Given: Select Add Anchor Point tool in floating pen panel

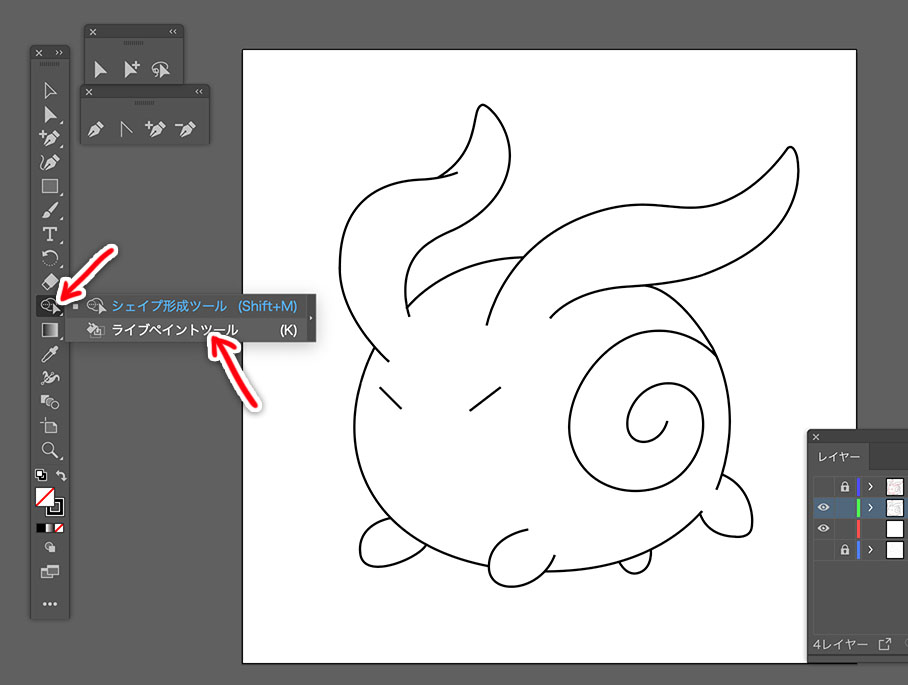Looking at the screenshot, I should 155,129.
